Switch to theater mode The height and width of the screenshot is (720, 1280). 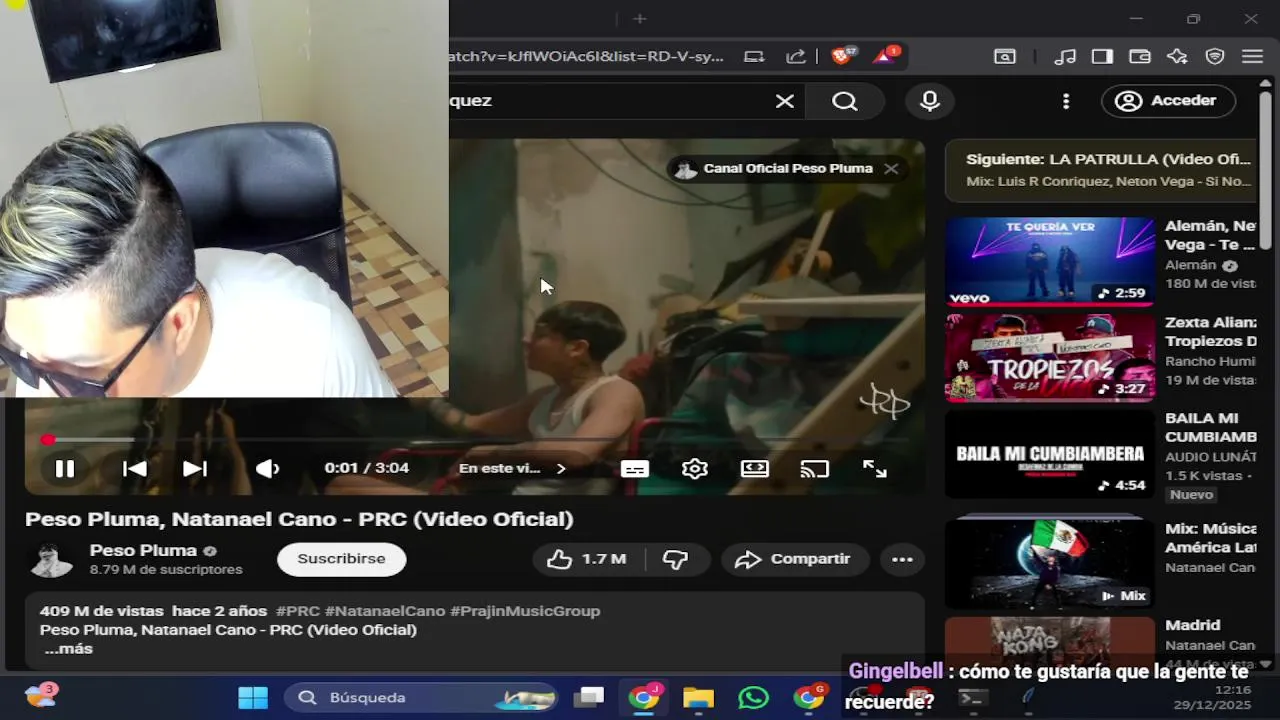click(755, 468)
